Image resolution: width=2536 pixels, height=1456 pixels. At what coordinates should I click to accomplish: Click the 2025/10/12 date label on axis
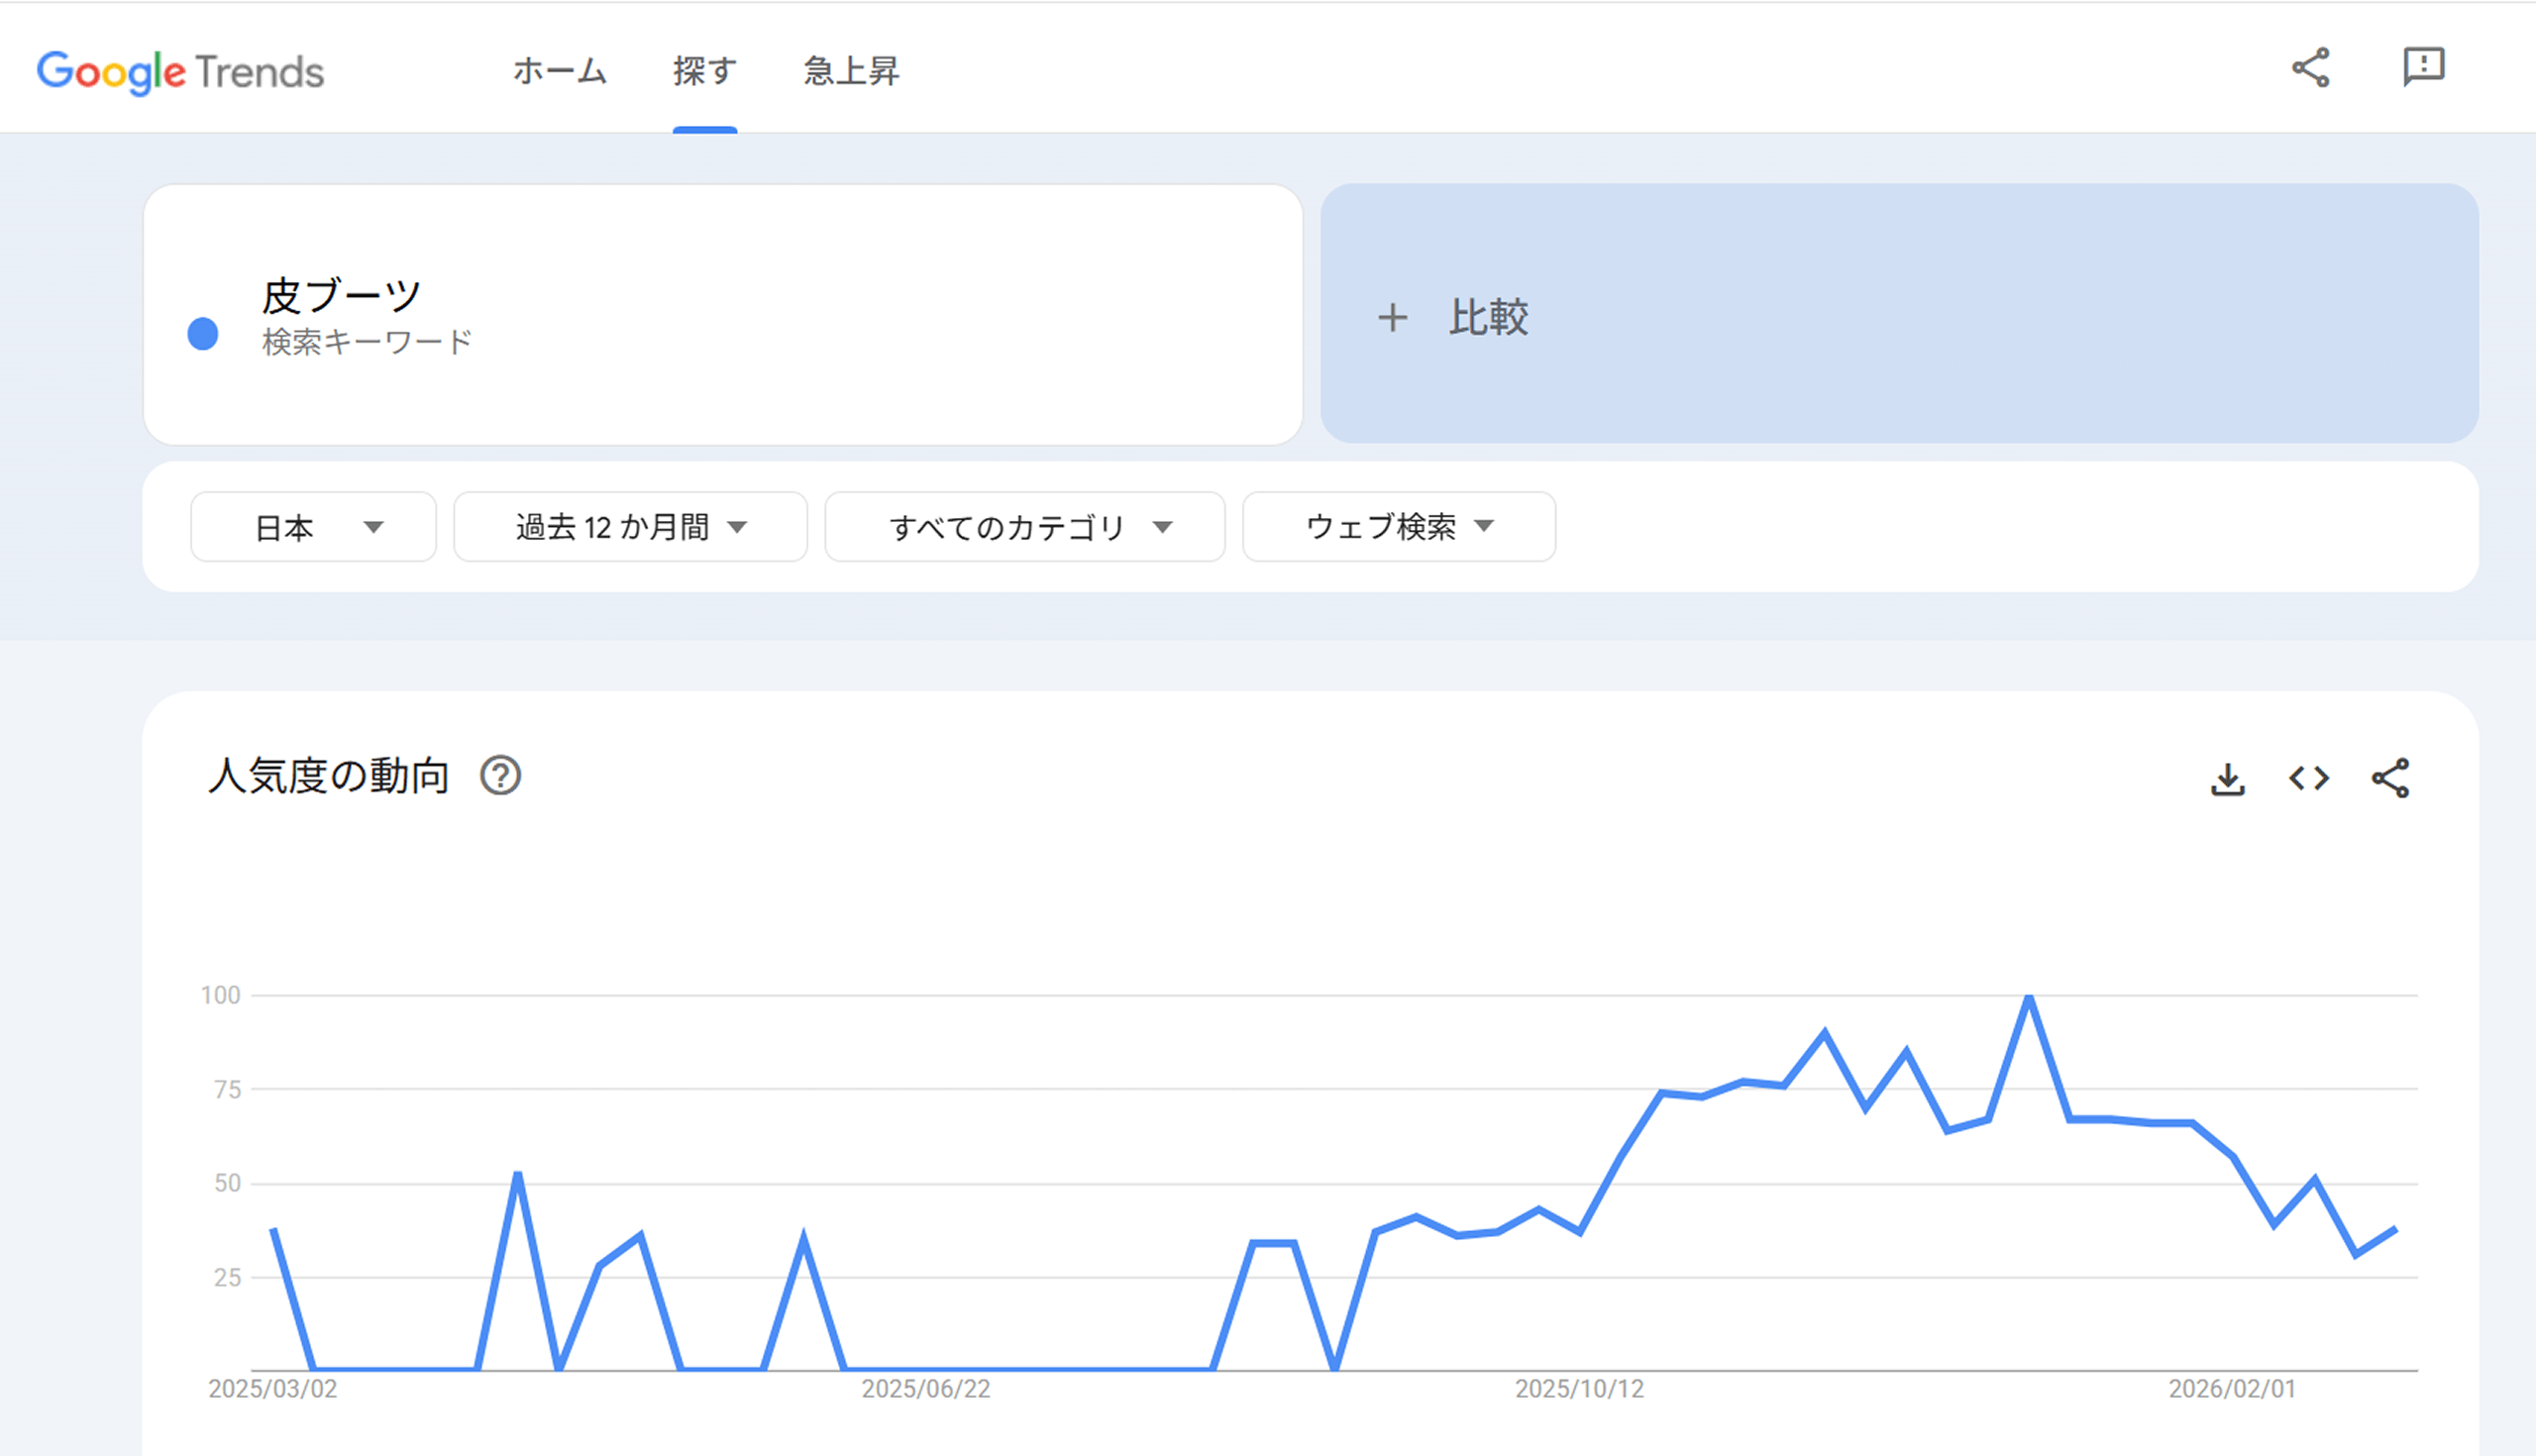click(x=1579, y=1389)
